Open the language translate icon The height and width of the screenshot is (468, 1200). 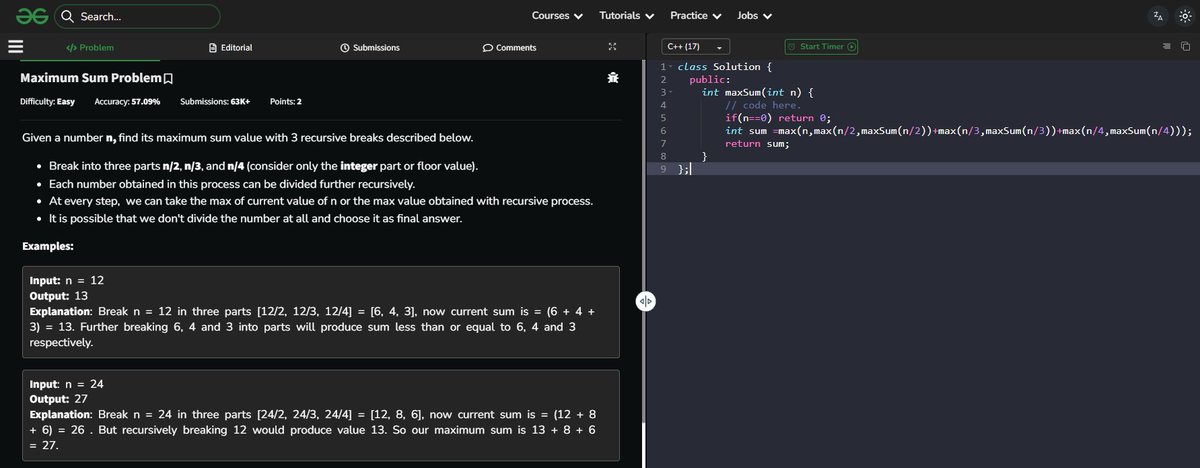(x=1158, y=16)
